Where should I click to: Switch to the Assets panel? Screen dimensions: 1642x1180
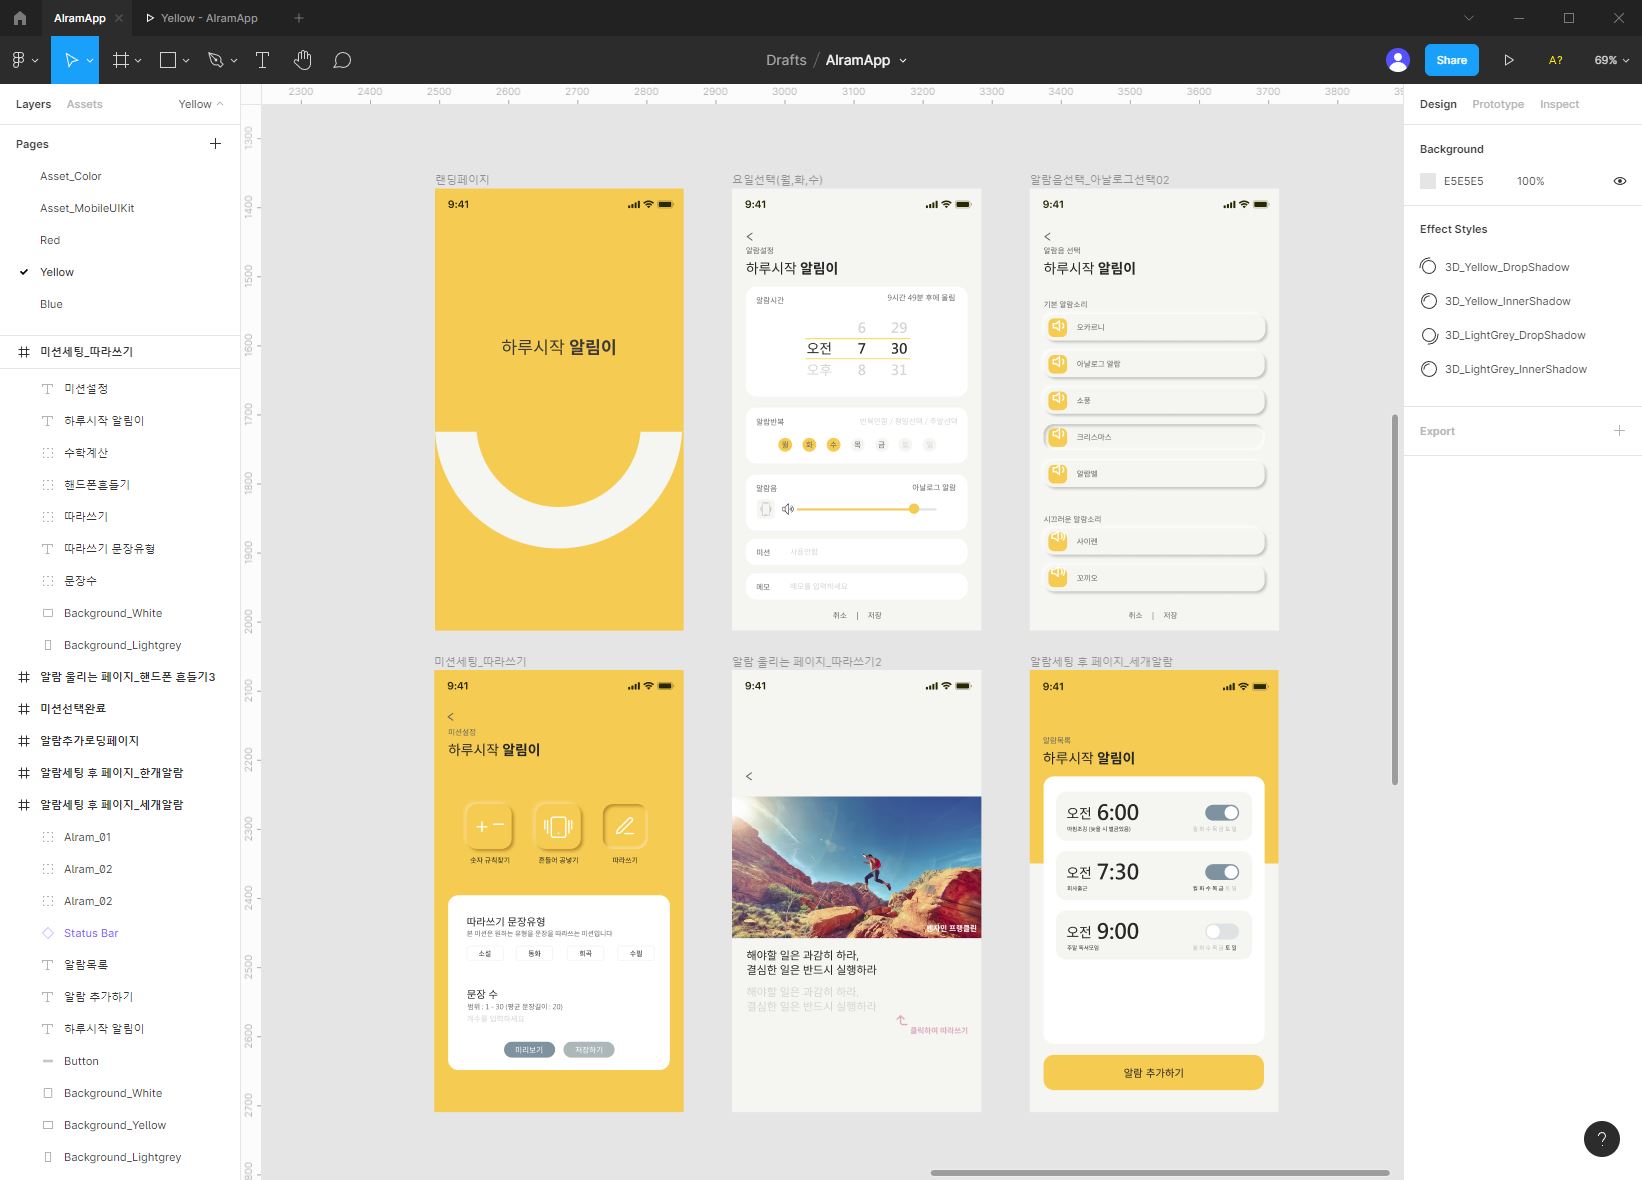click(x=85, y=104)
